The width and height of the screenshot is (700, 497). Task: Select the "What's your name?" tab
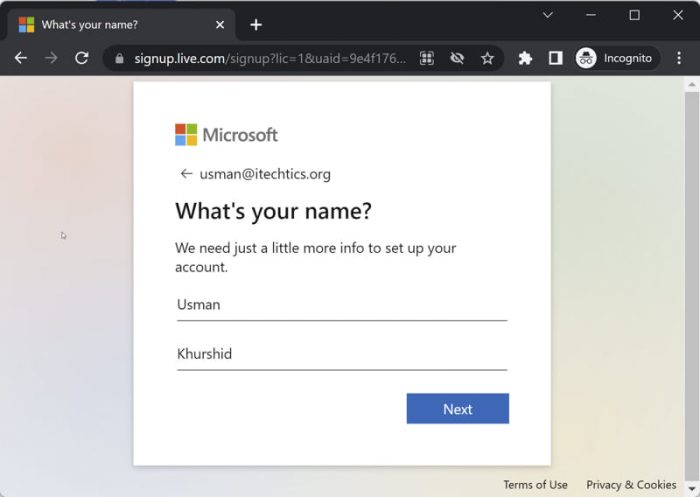pos(121,25)
